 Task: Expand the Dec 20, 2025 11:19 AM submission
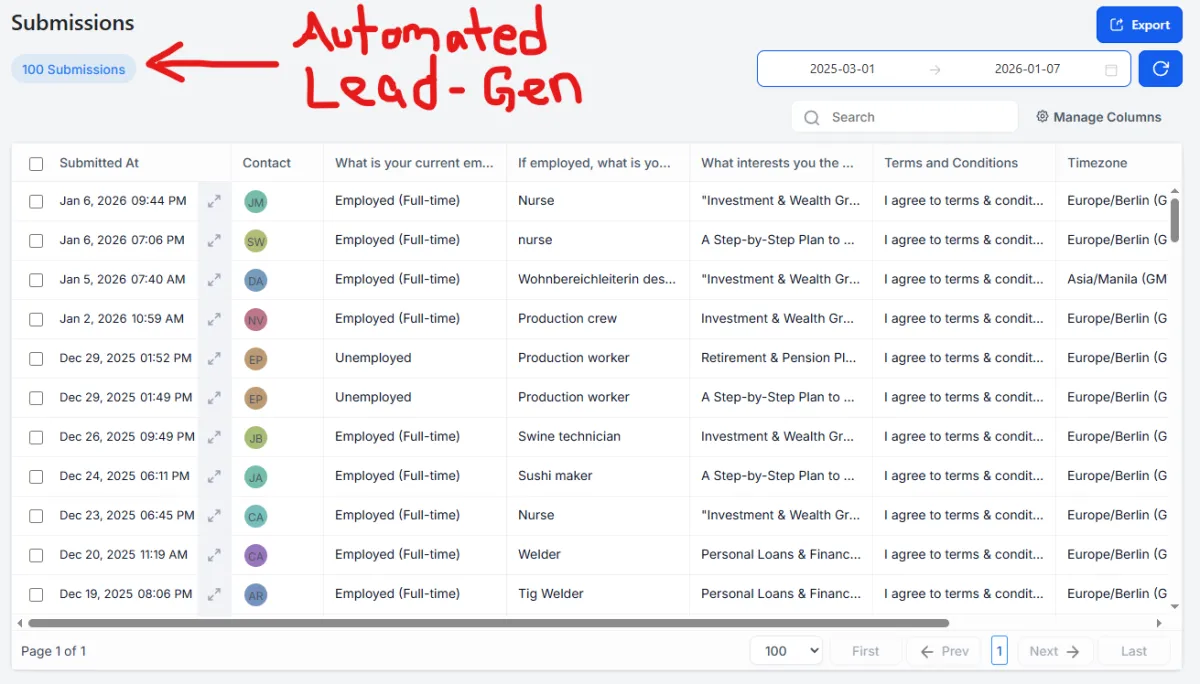coord(214,555)
